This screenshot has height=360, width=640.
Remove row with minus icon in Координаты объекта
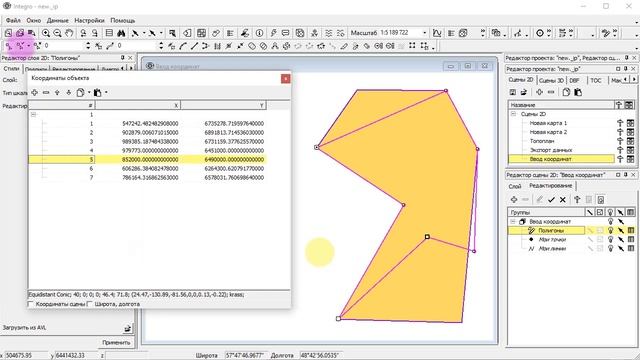pyautogui.click(x=46, y=93)
